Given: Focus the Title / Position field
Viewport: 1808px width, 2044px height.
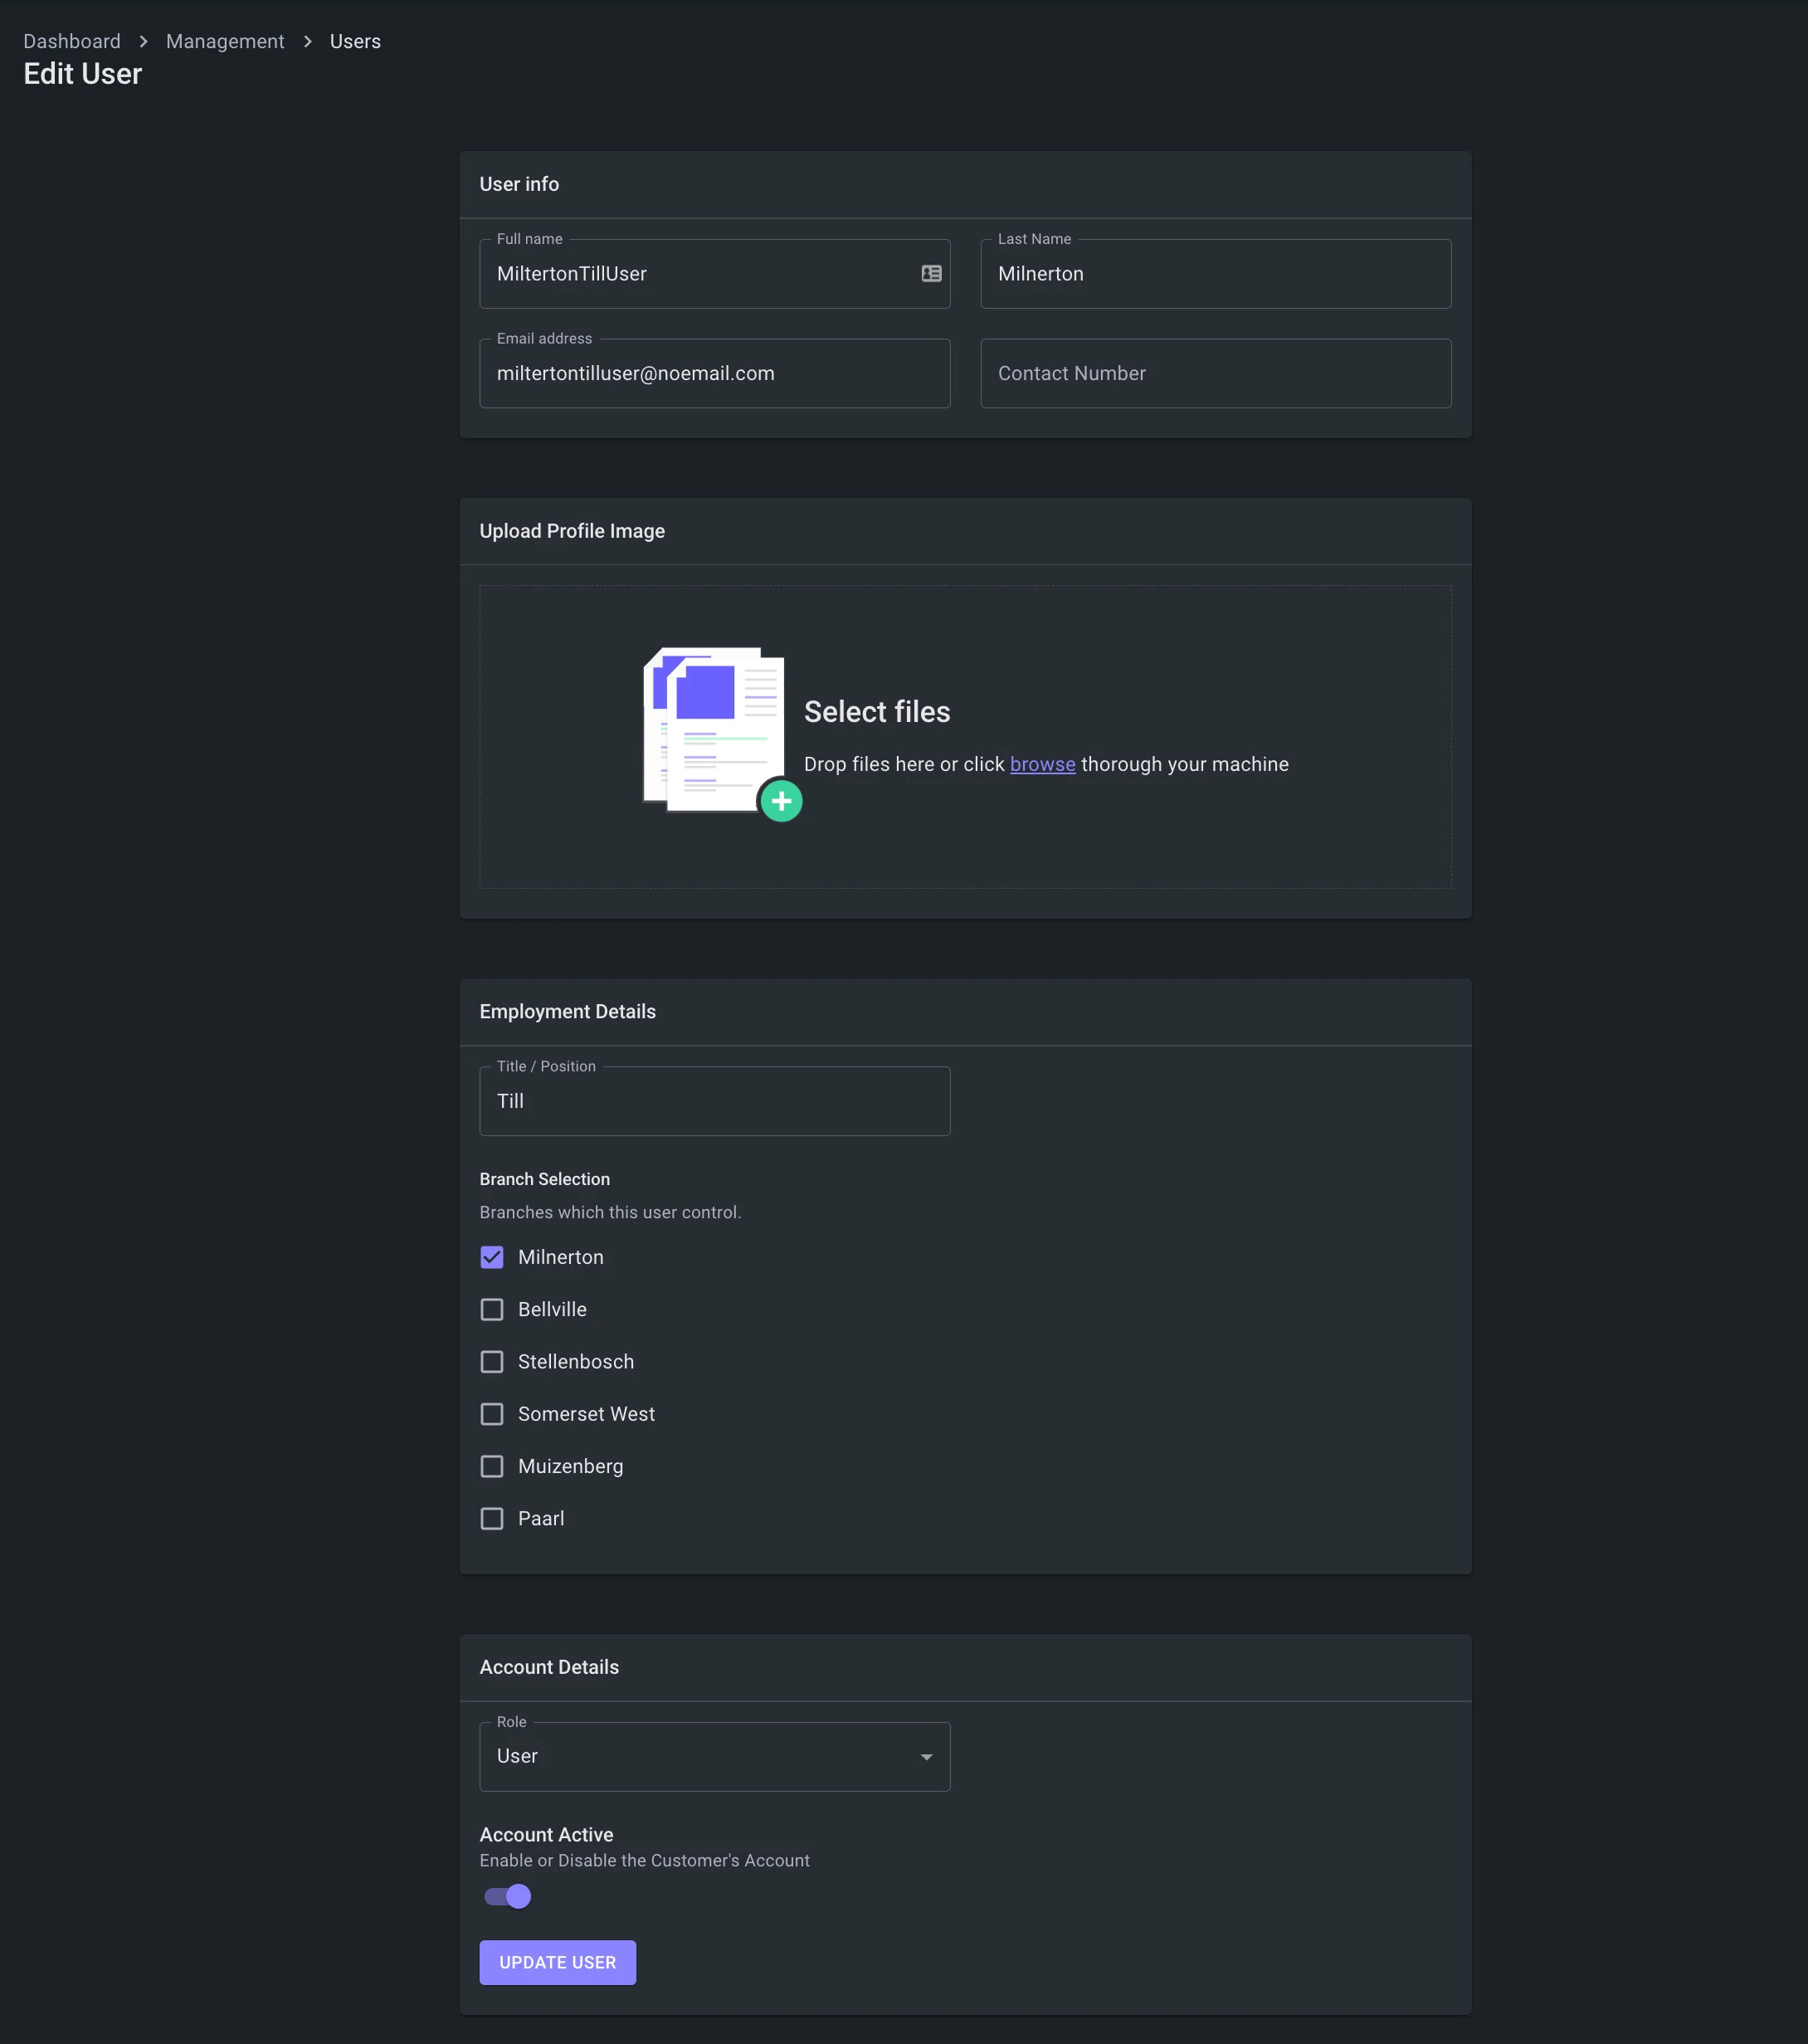Looking at the screenshot, I should (714, 1101).
